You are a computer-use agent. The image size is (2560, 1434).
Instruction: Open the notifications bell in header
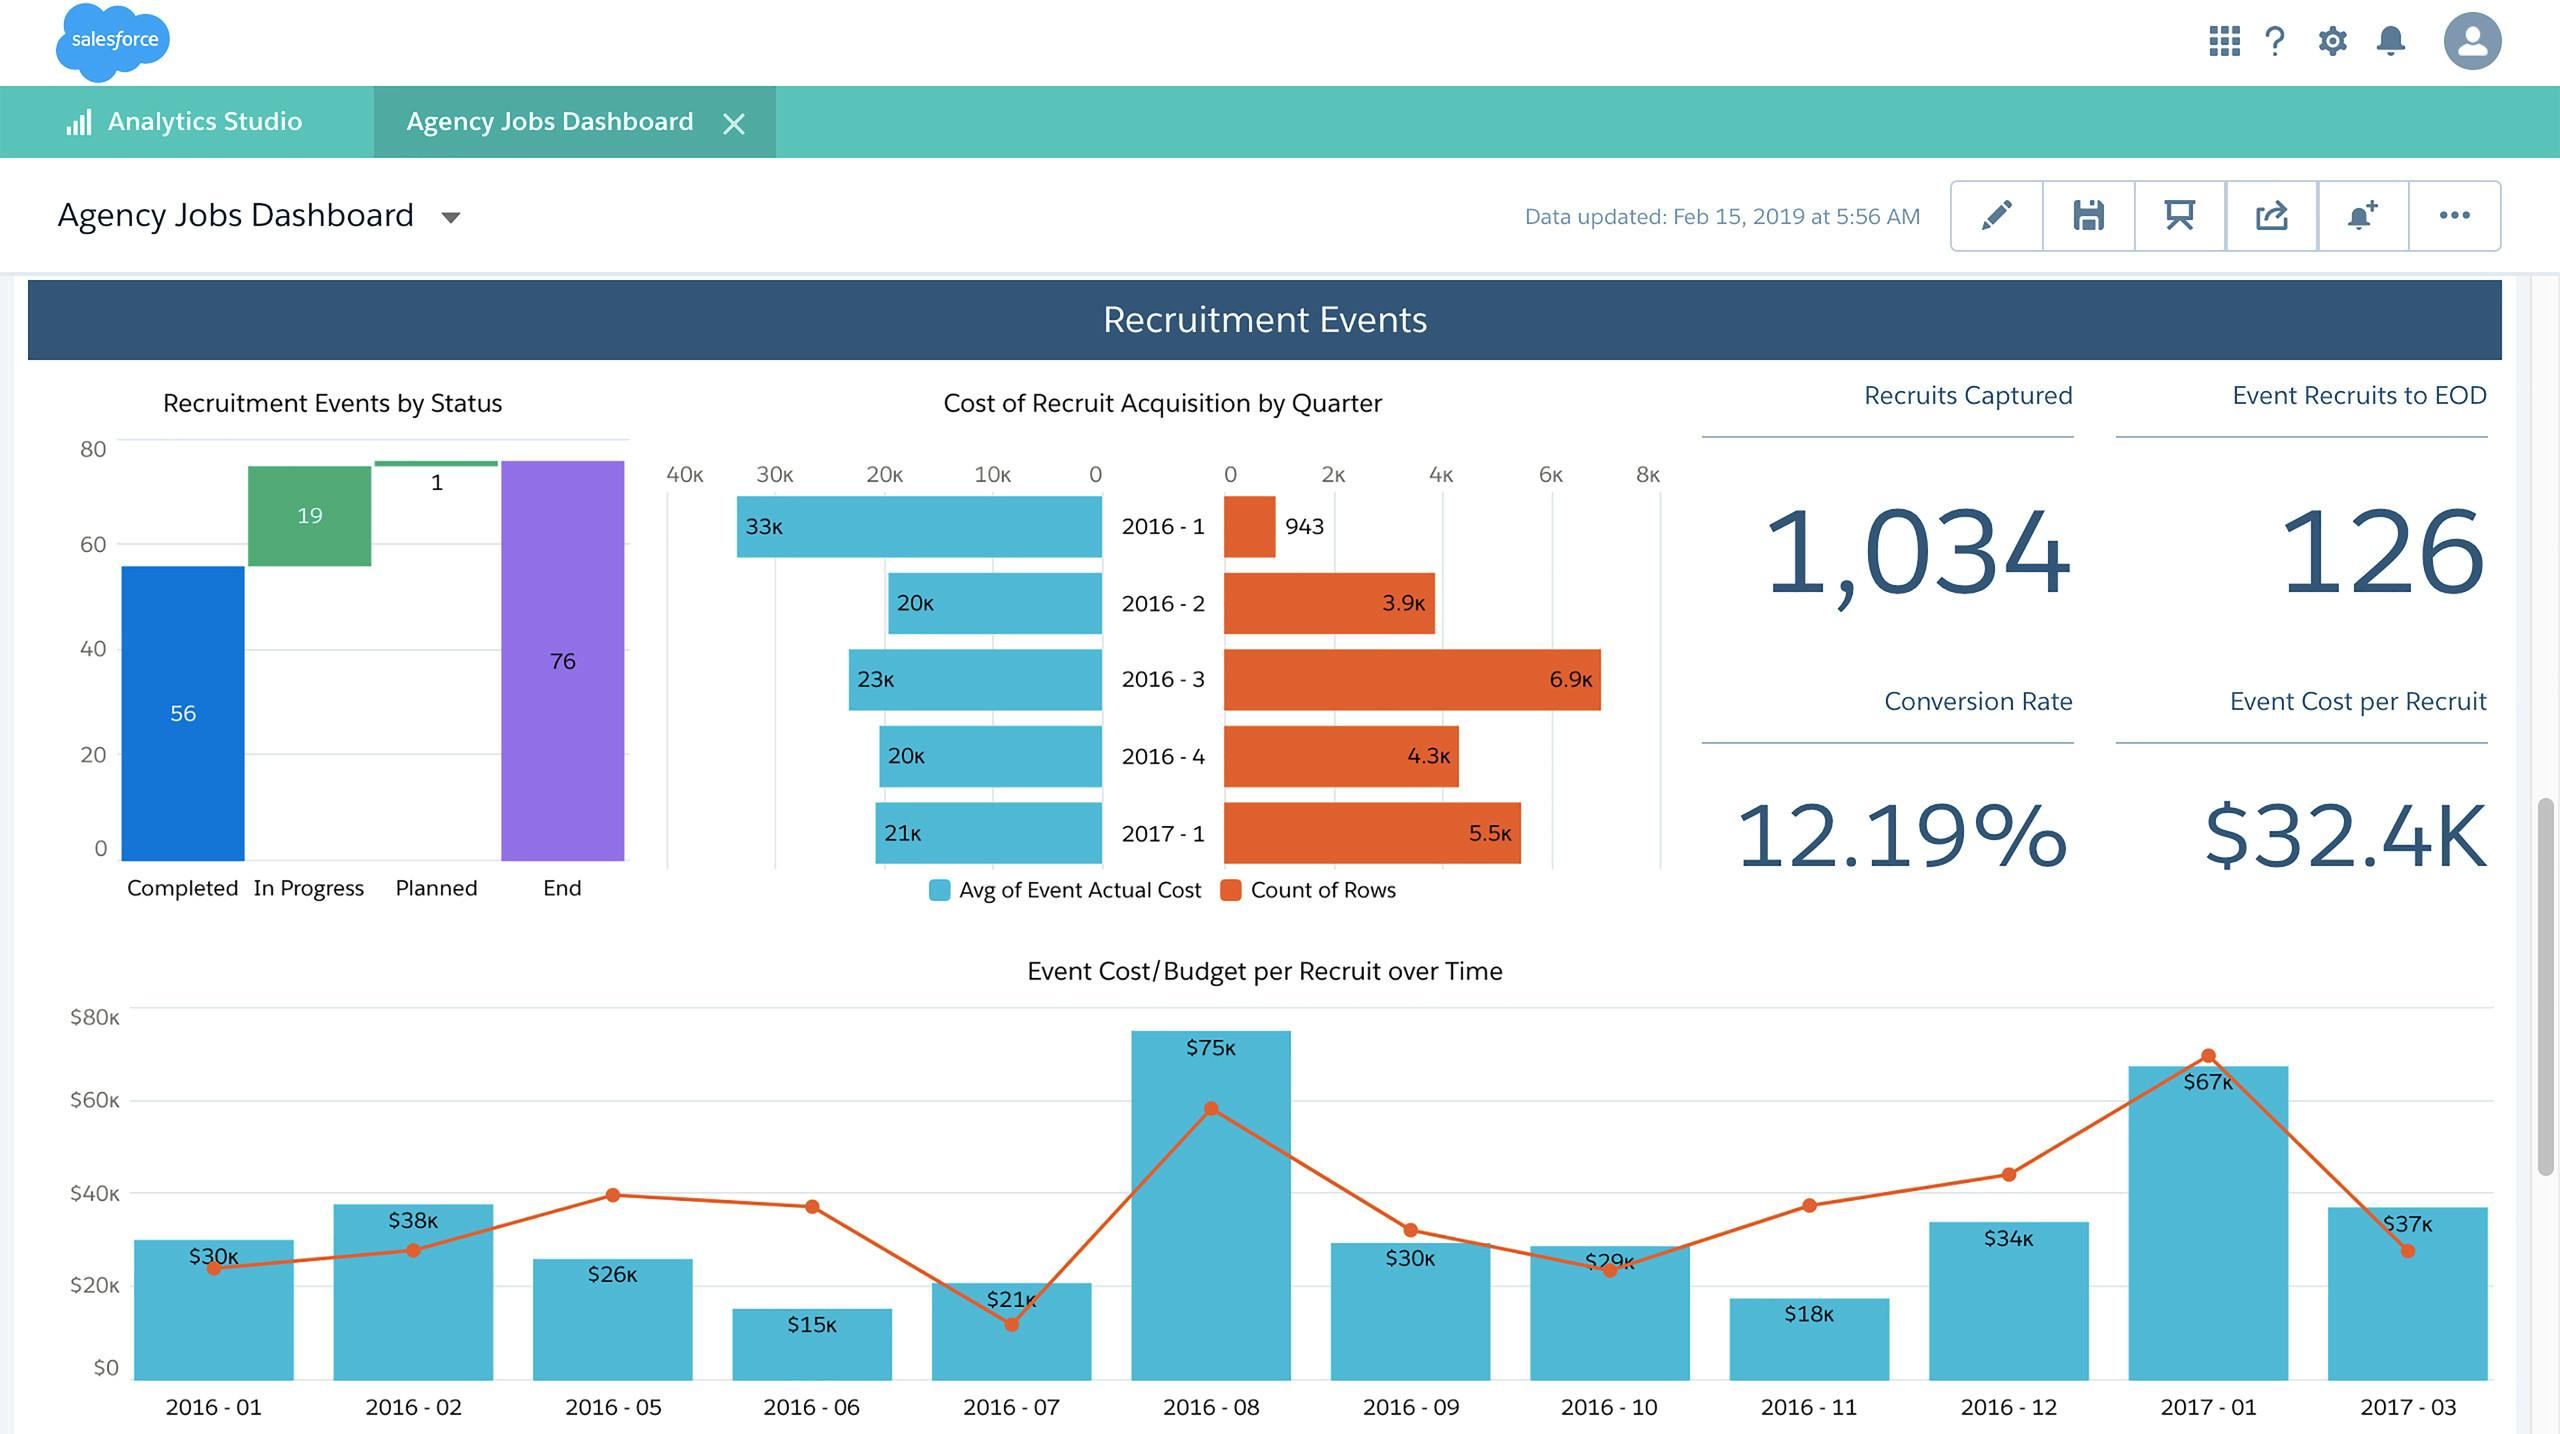[x=2391, y=41]
